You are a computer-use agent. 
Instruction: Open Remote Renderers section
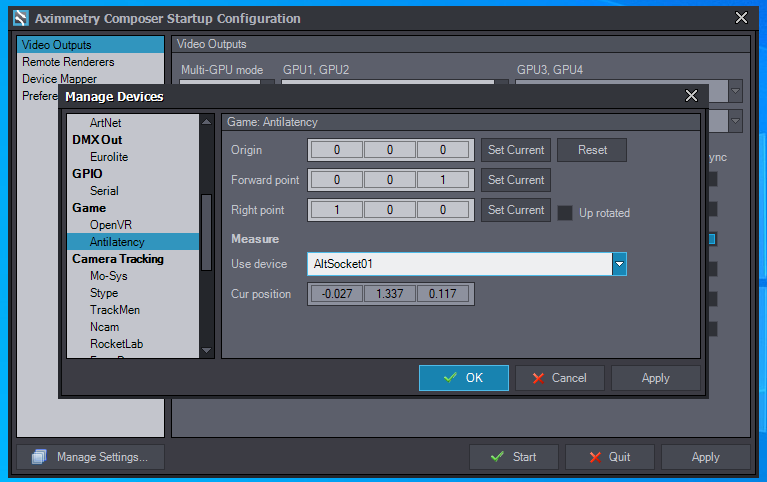click(x=90, y=62)
